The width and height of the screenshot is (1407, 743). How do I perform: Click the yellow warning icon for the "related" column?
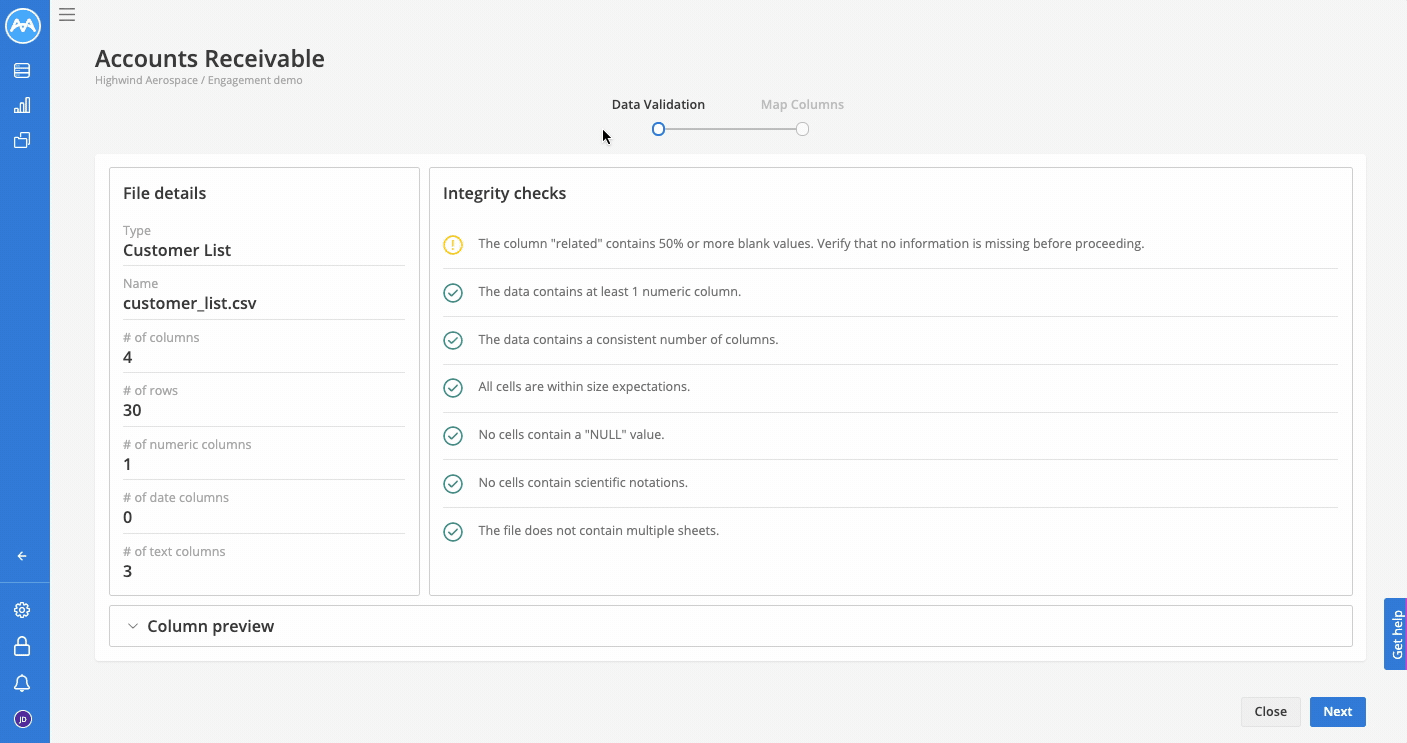[x=453, y=244]
